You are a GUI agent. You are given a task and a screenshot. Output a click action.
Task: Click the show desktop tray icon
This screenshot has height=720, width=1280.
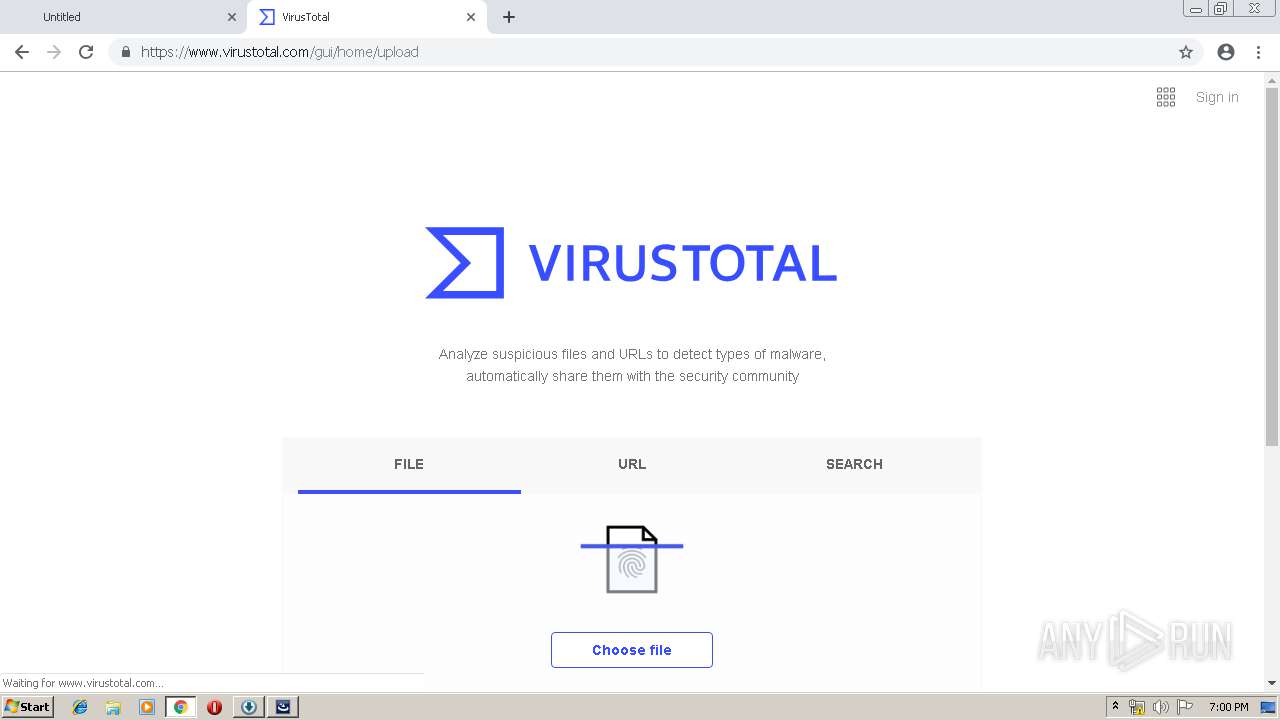pos(1268,707)
